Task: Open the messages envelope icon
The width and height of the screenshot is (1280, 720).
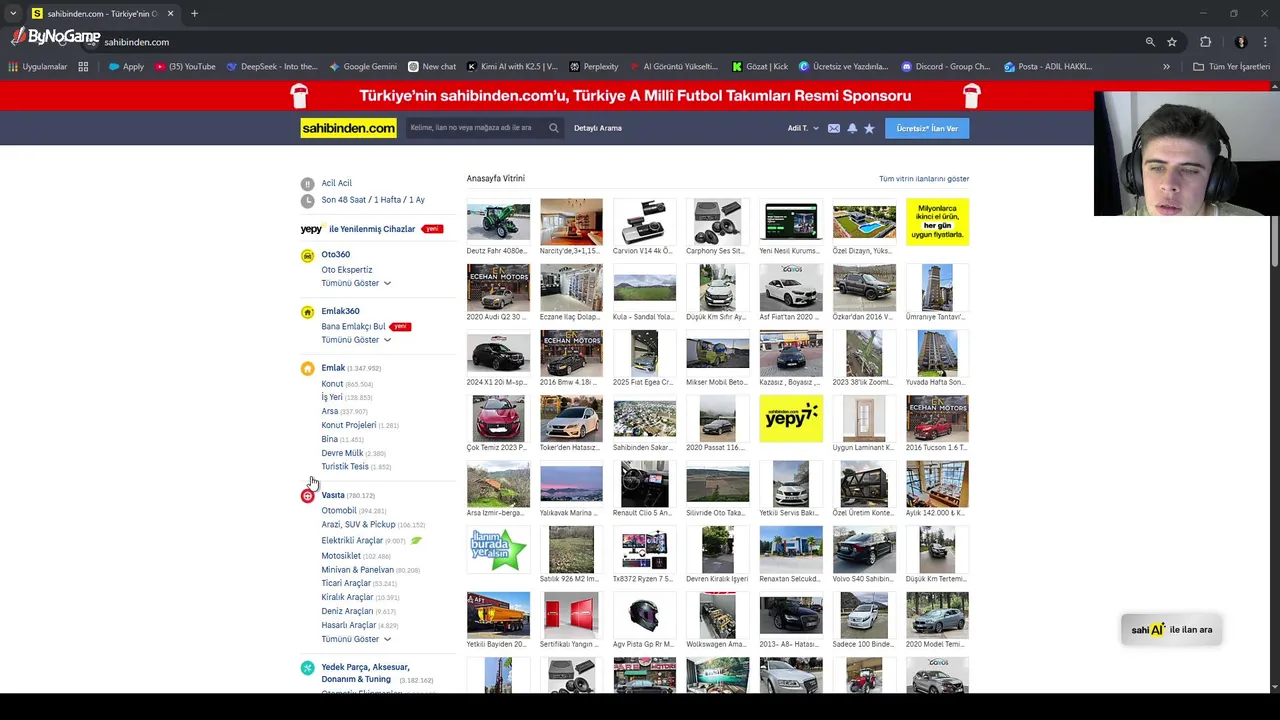Action: coord(833,128)
